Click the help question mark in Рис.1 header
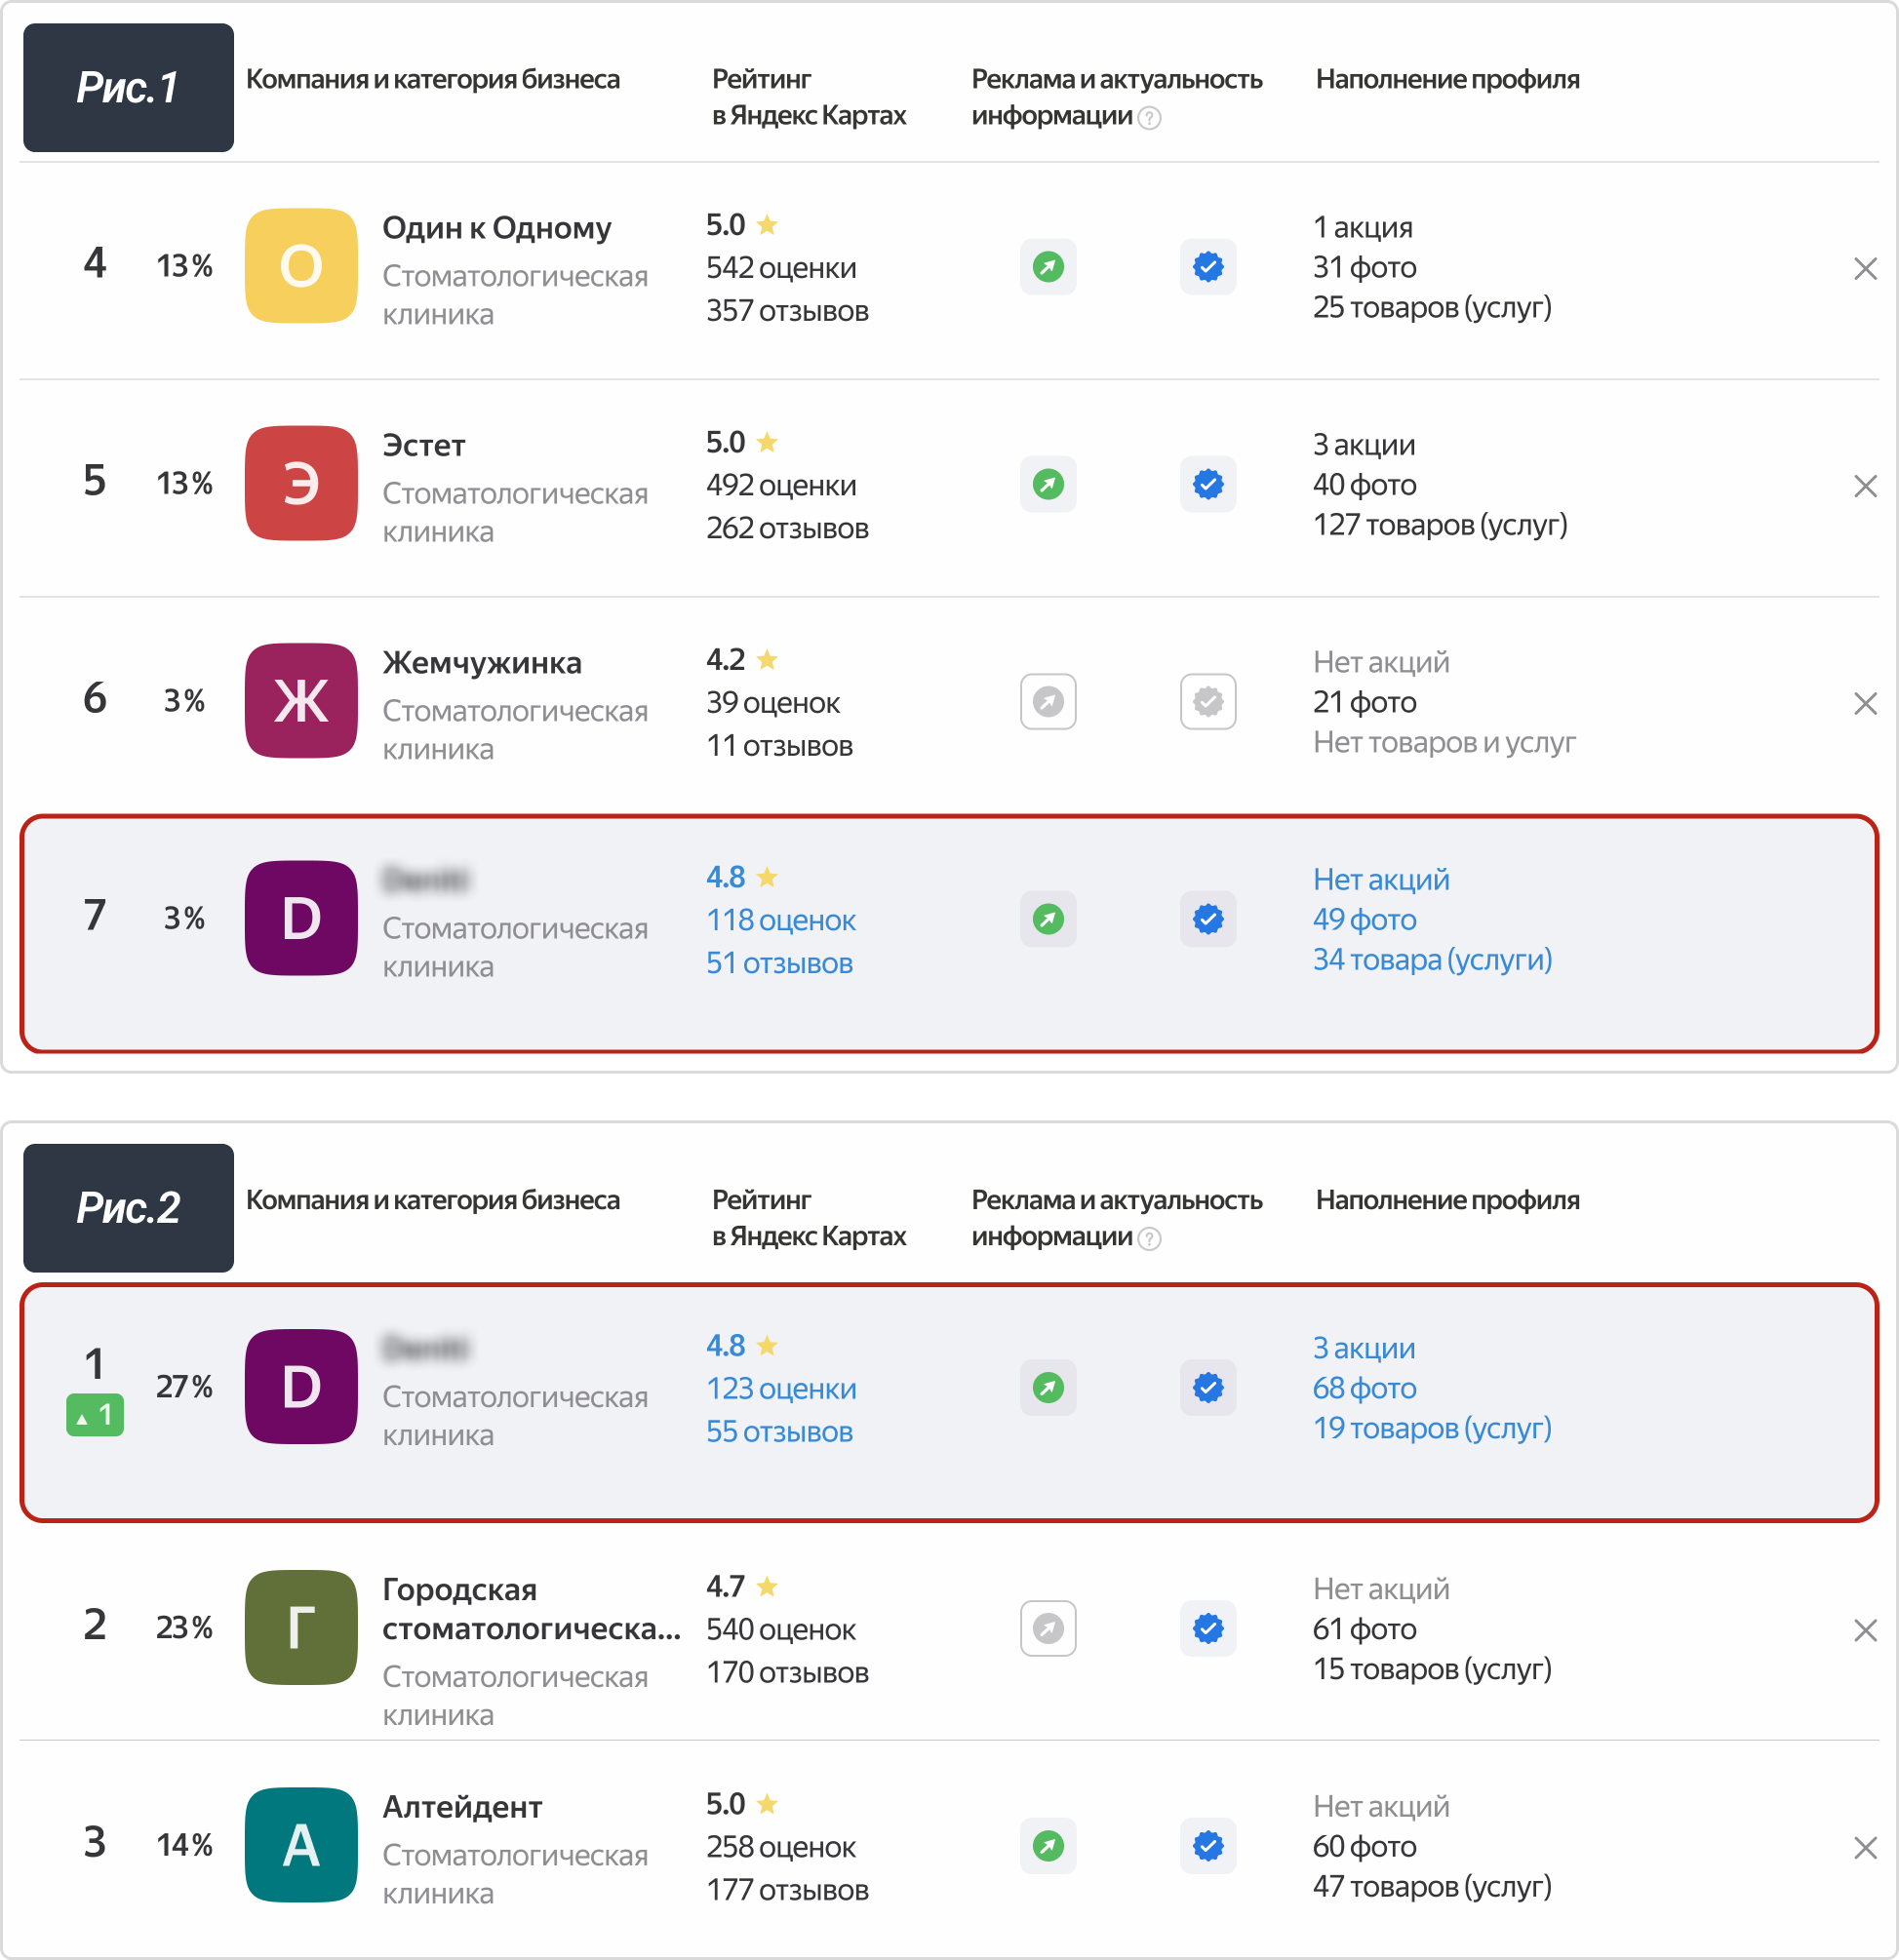The width and height of the screenshot is (1899, 1960). (x=1150, y=119)
